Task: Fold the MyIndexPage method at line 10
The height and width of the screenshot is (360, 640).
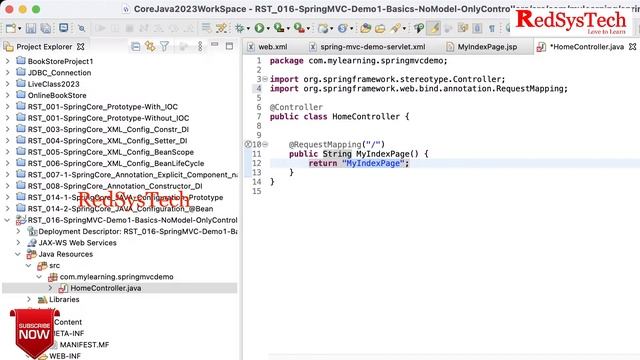Action: point(265,144)
